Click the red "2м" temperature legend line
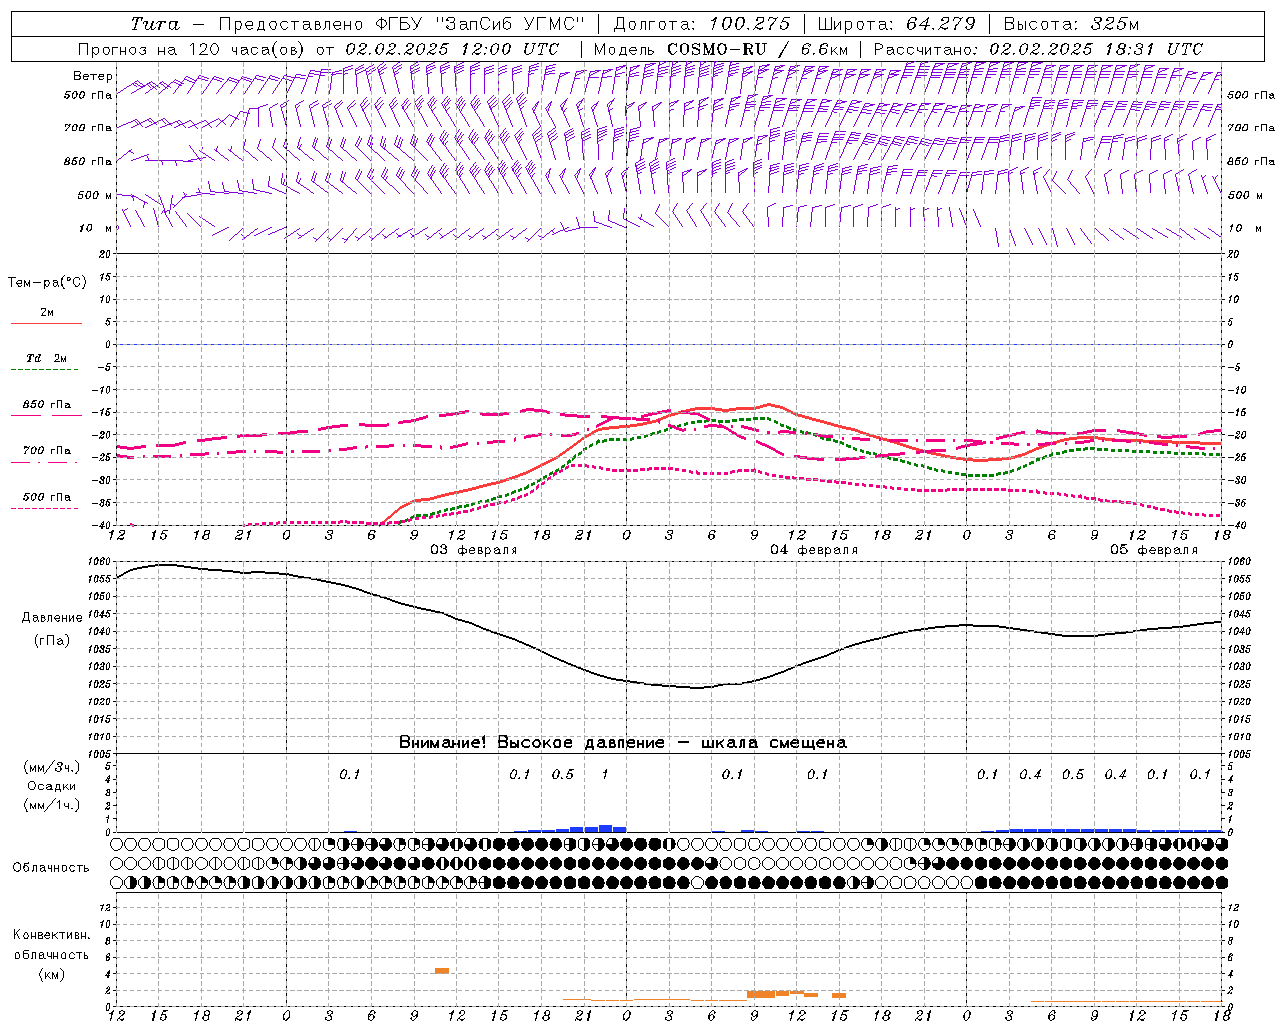This screenshot has height=1024, width=1280. click(46, 323)
